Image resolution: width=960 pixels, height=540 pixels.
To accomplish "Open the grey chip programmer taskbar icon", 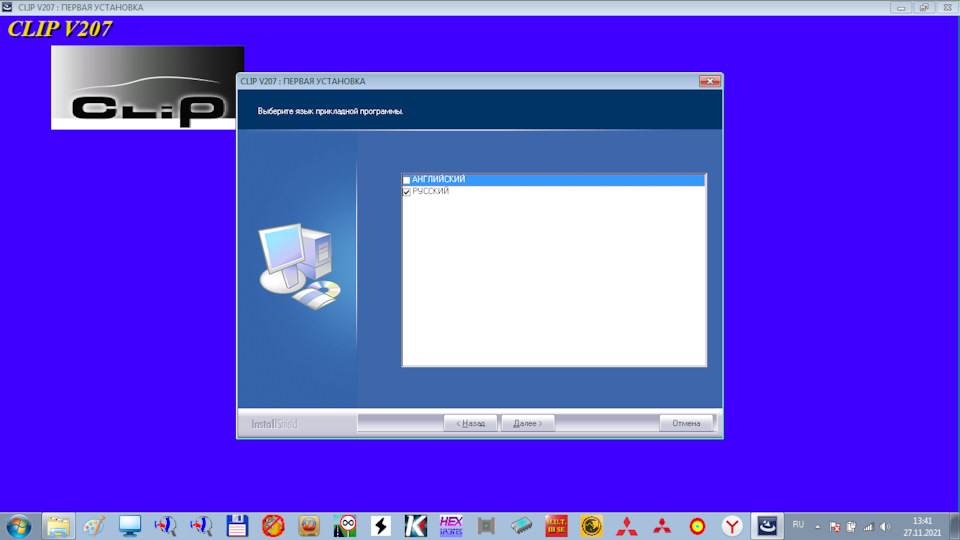I will 486,527.
